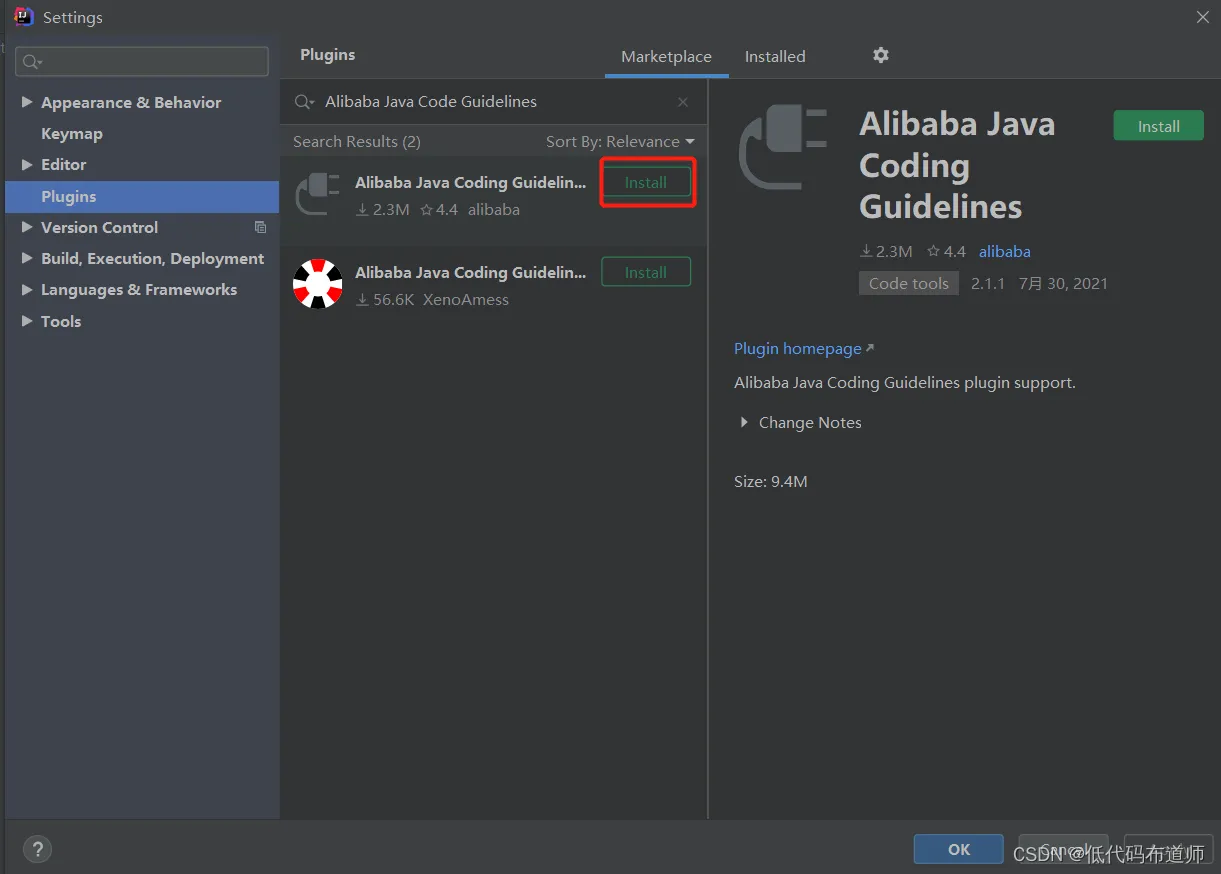Click the XenoAmess plugin red-black logo
Image resolution: width=1221 pixels, height=874 pixels.
(318, 284)
